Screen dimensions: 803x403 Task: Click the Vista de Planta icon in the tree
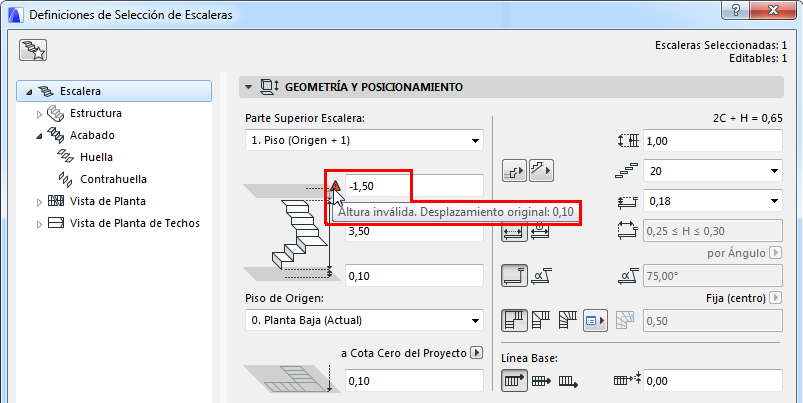[56, 201]
